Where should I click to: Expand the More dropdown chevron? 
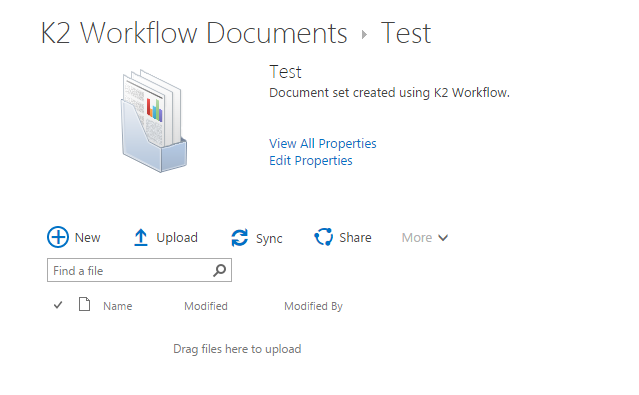click(443, 238)
